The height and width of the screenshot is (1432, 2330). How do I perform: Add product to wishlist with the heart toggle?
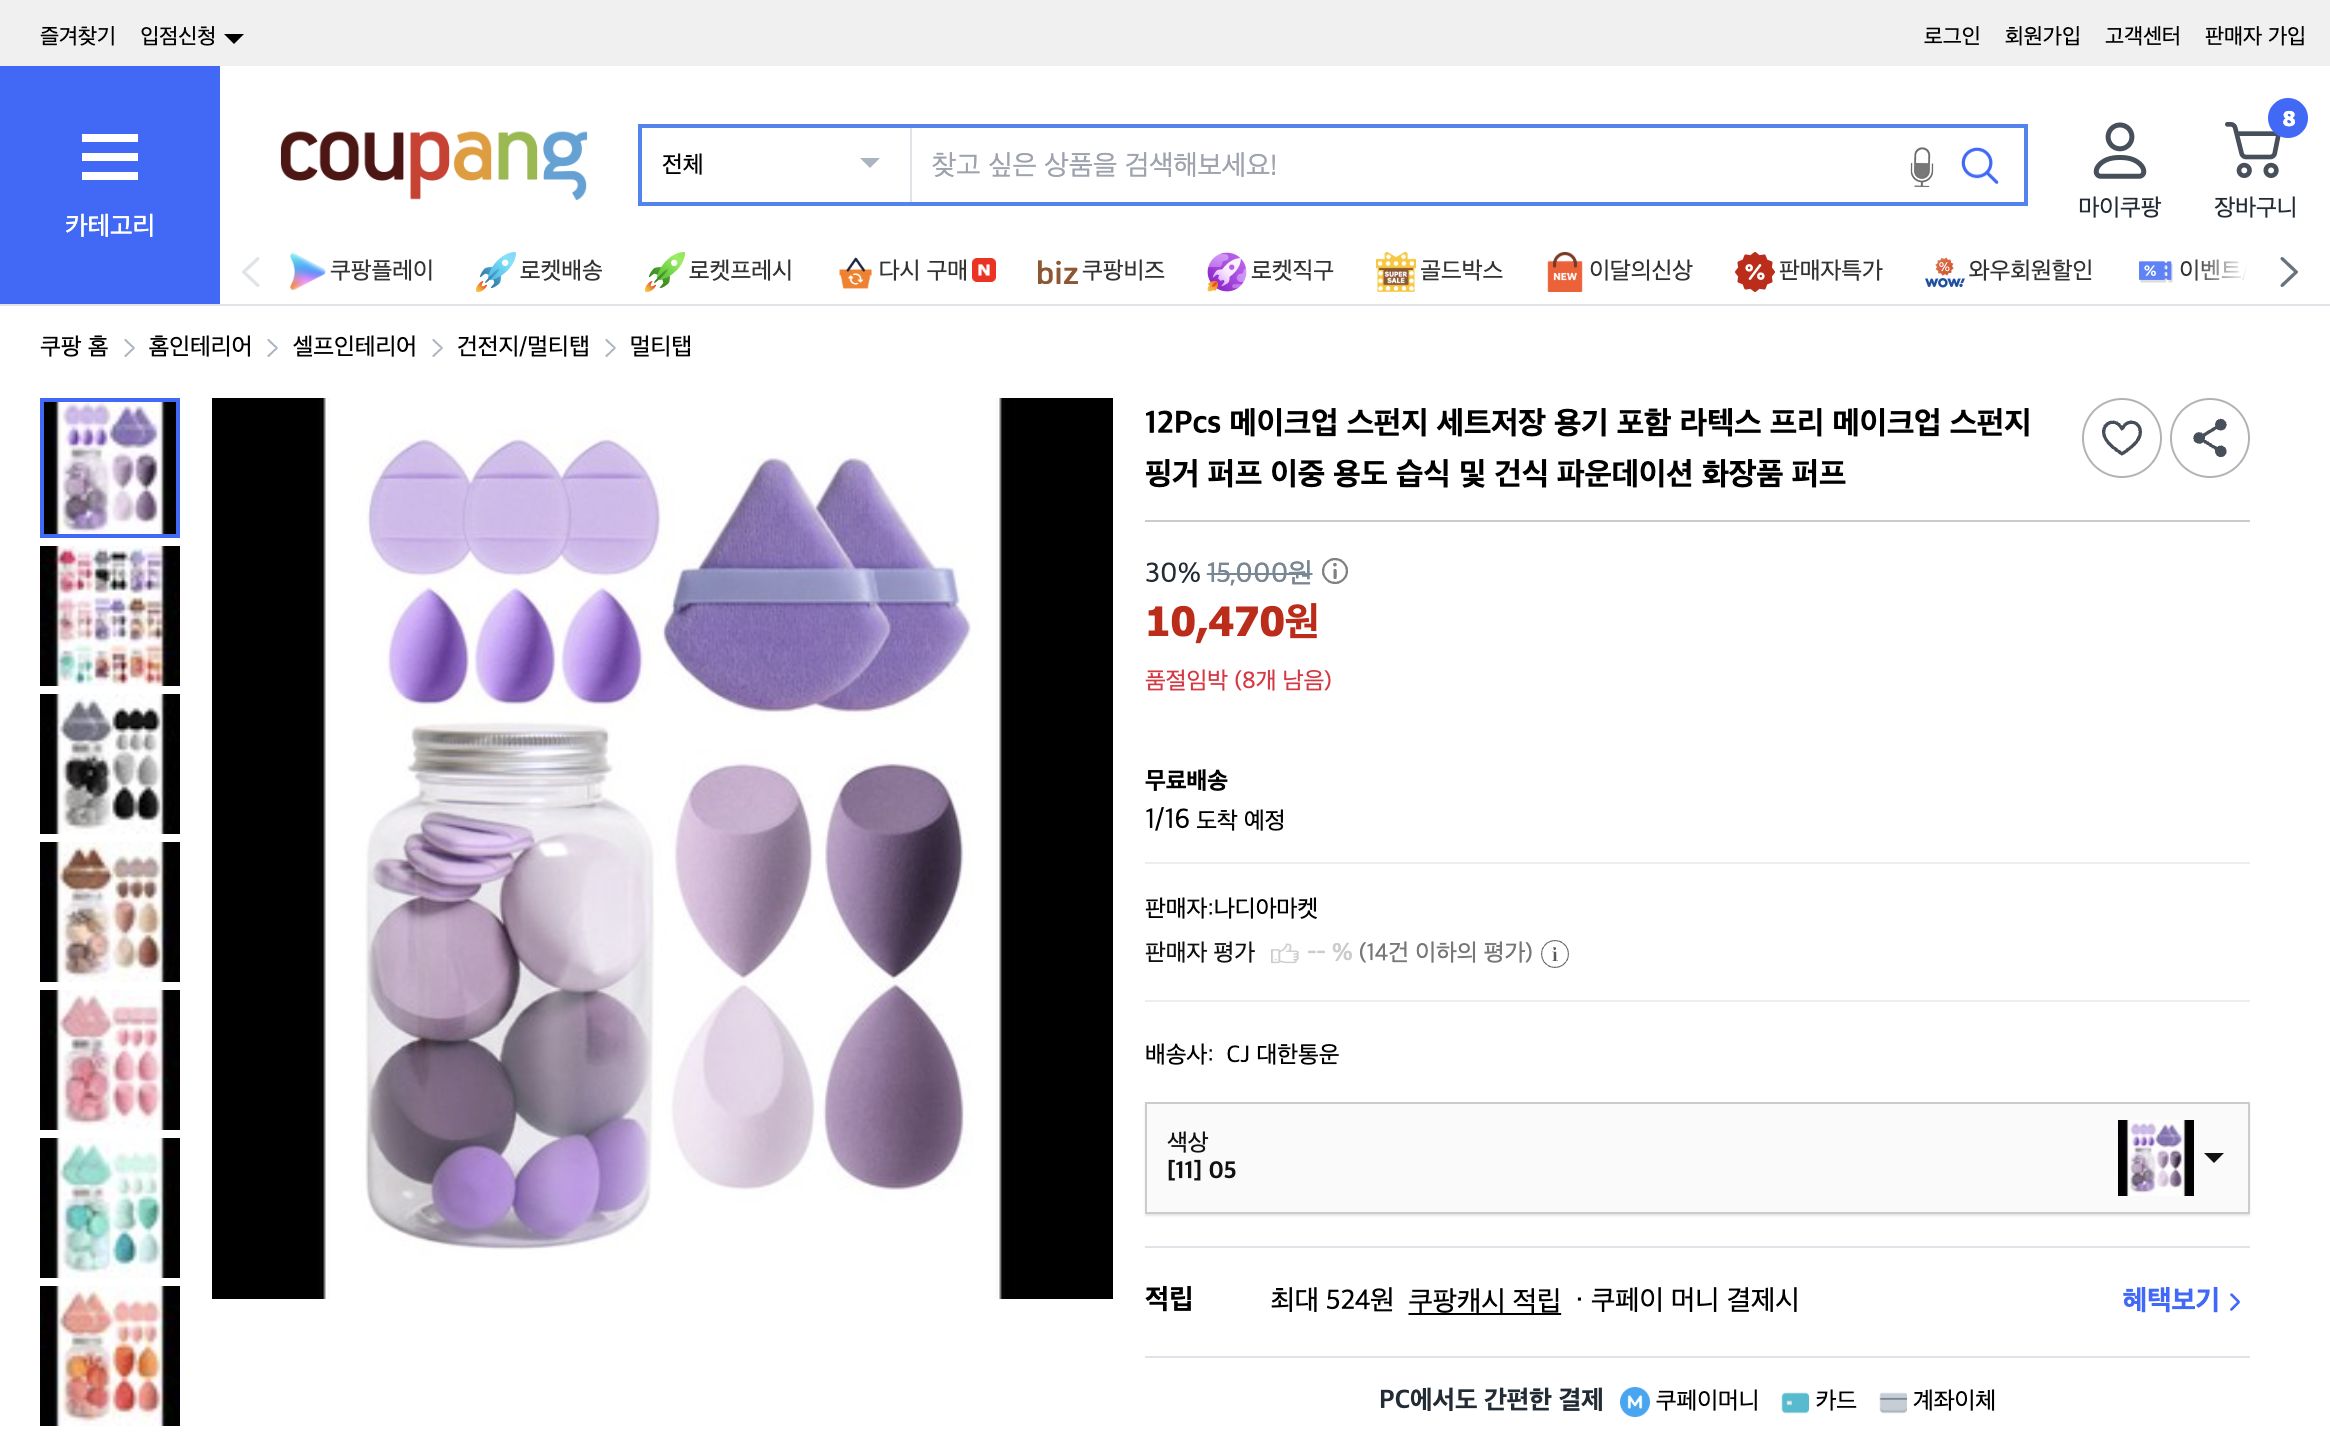(2121, 437)
